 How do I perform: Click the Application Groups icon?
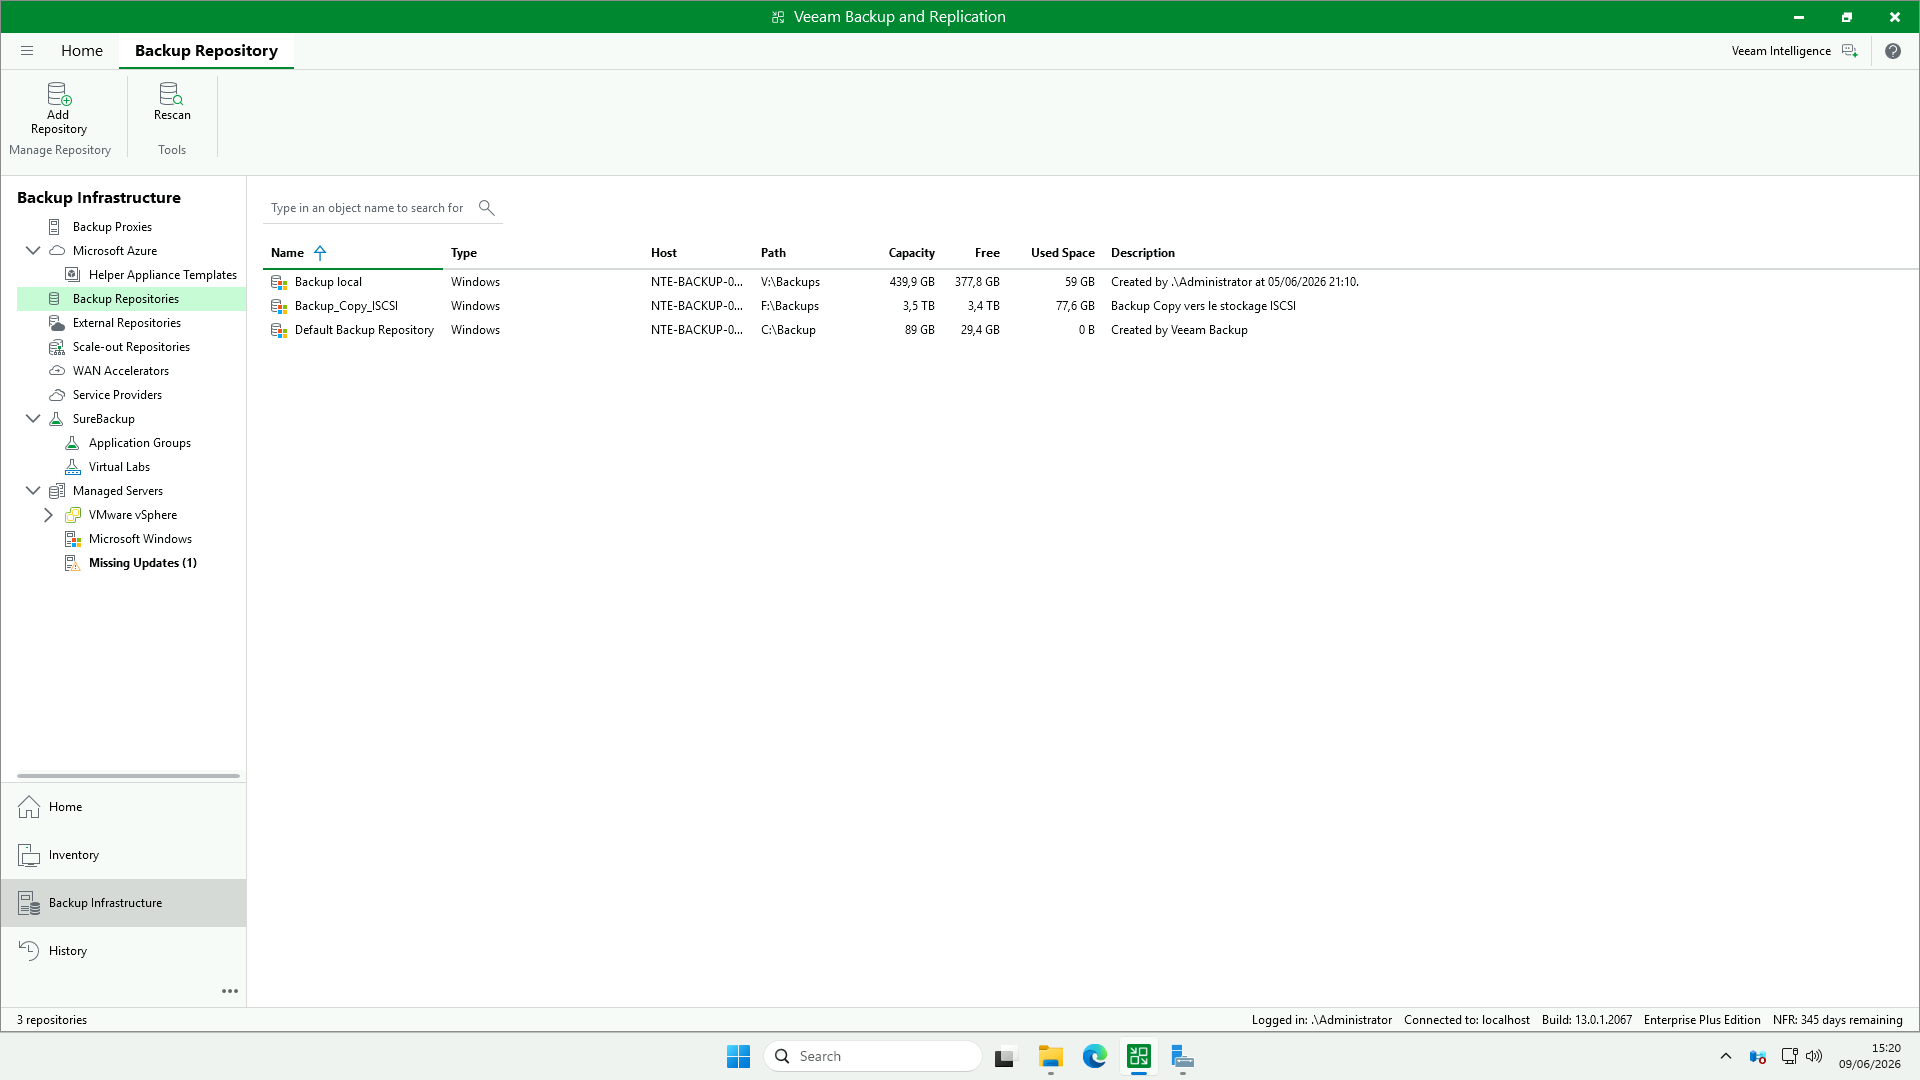click(72, 443)
